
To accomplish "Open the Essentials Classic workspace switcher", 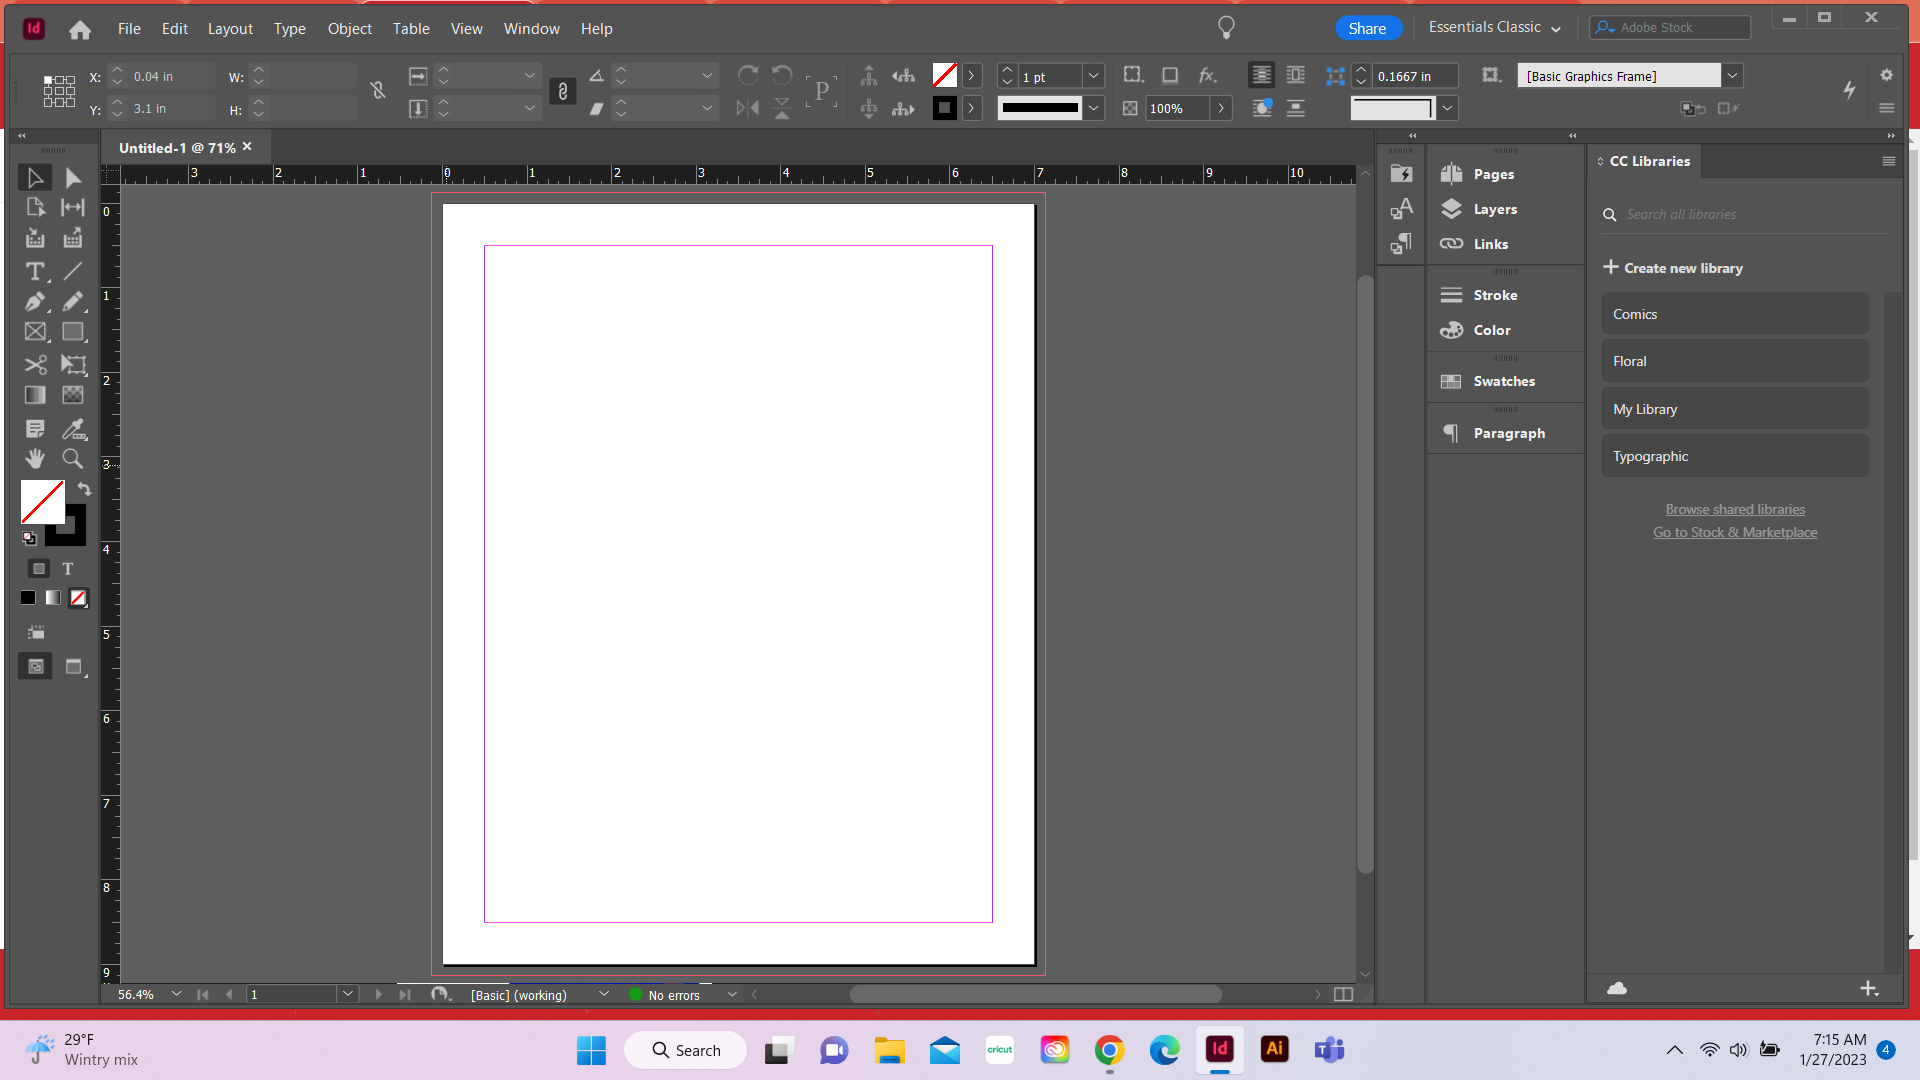I will pyautogui.click(x=1492, y=27).
